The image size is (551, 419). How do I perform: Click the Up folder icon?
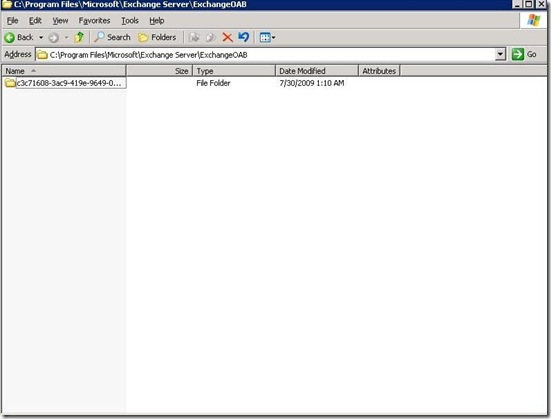click(x=79, y=37)
